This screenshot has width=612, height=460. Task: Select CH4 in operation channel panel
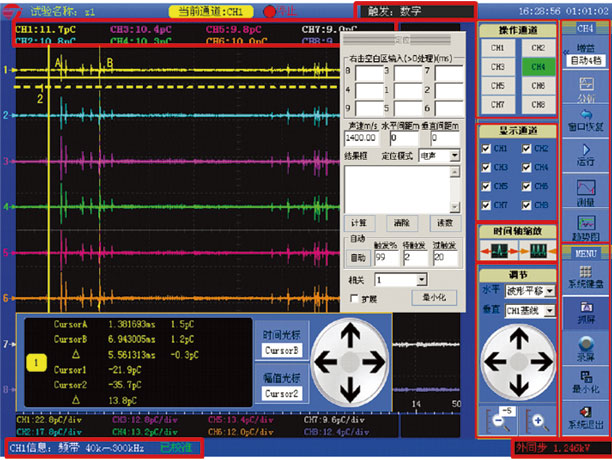[538, 68]
